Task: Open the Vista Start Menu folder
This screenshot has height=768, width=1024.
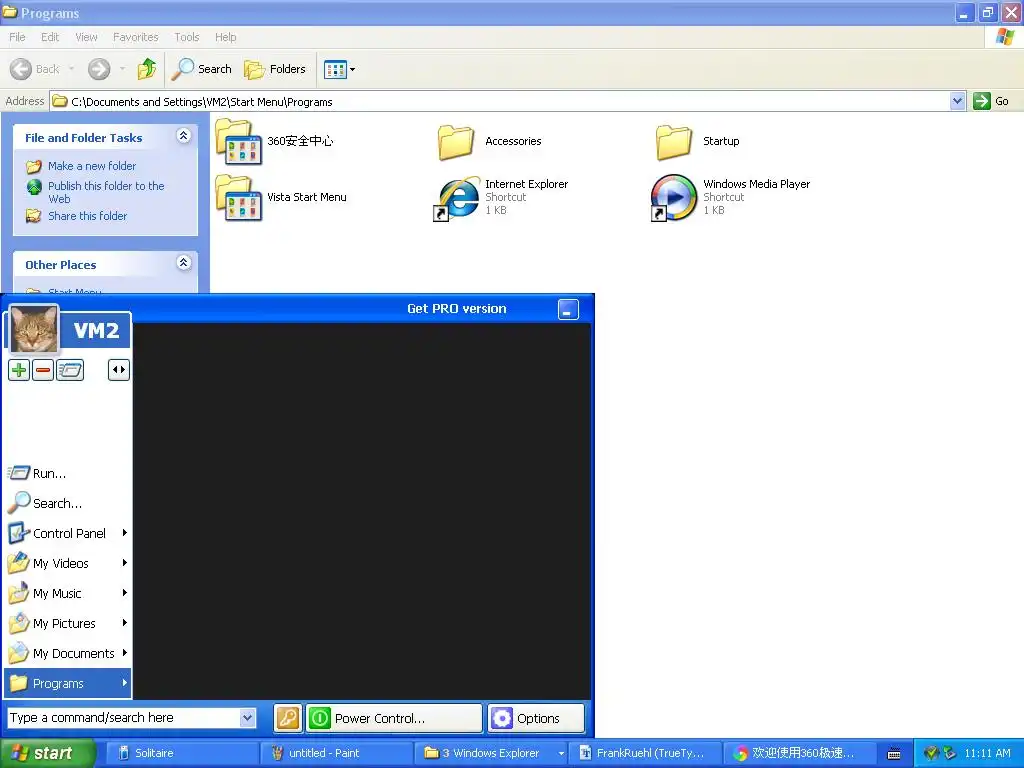Action: [x=281, y=197]
